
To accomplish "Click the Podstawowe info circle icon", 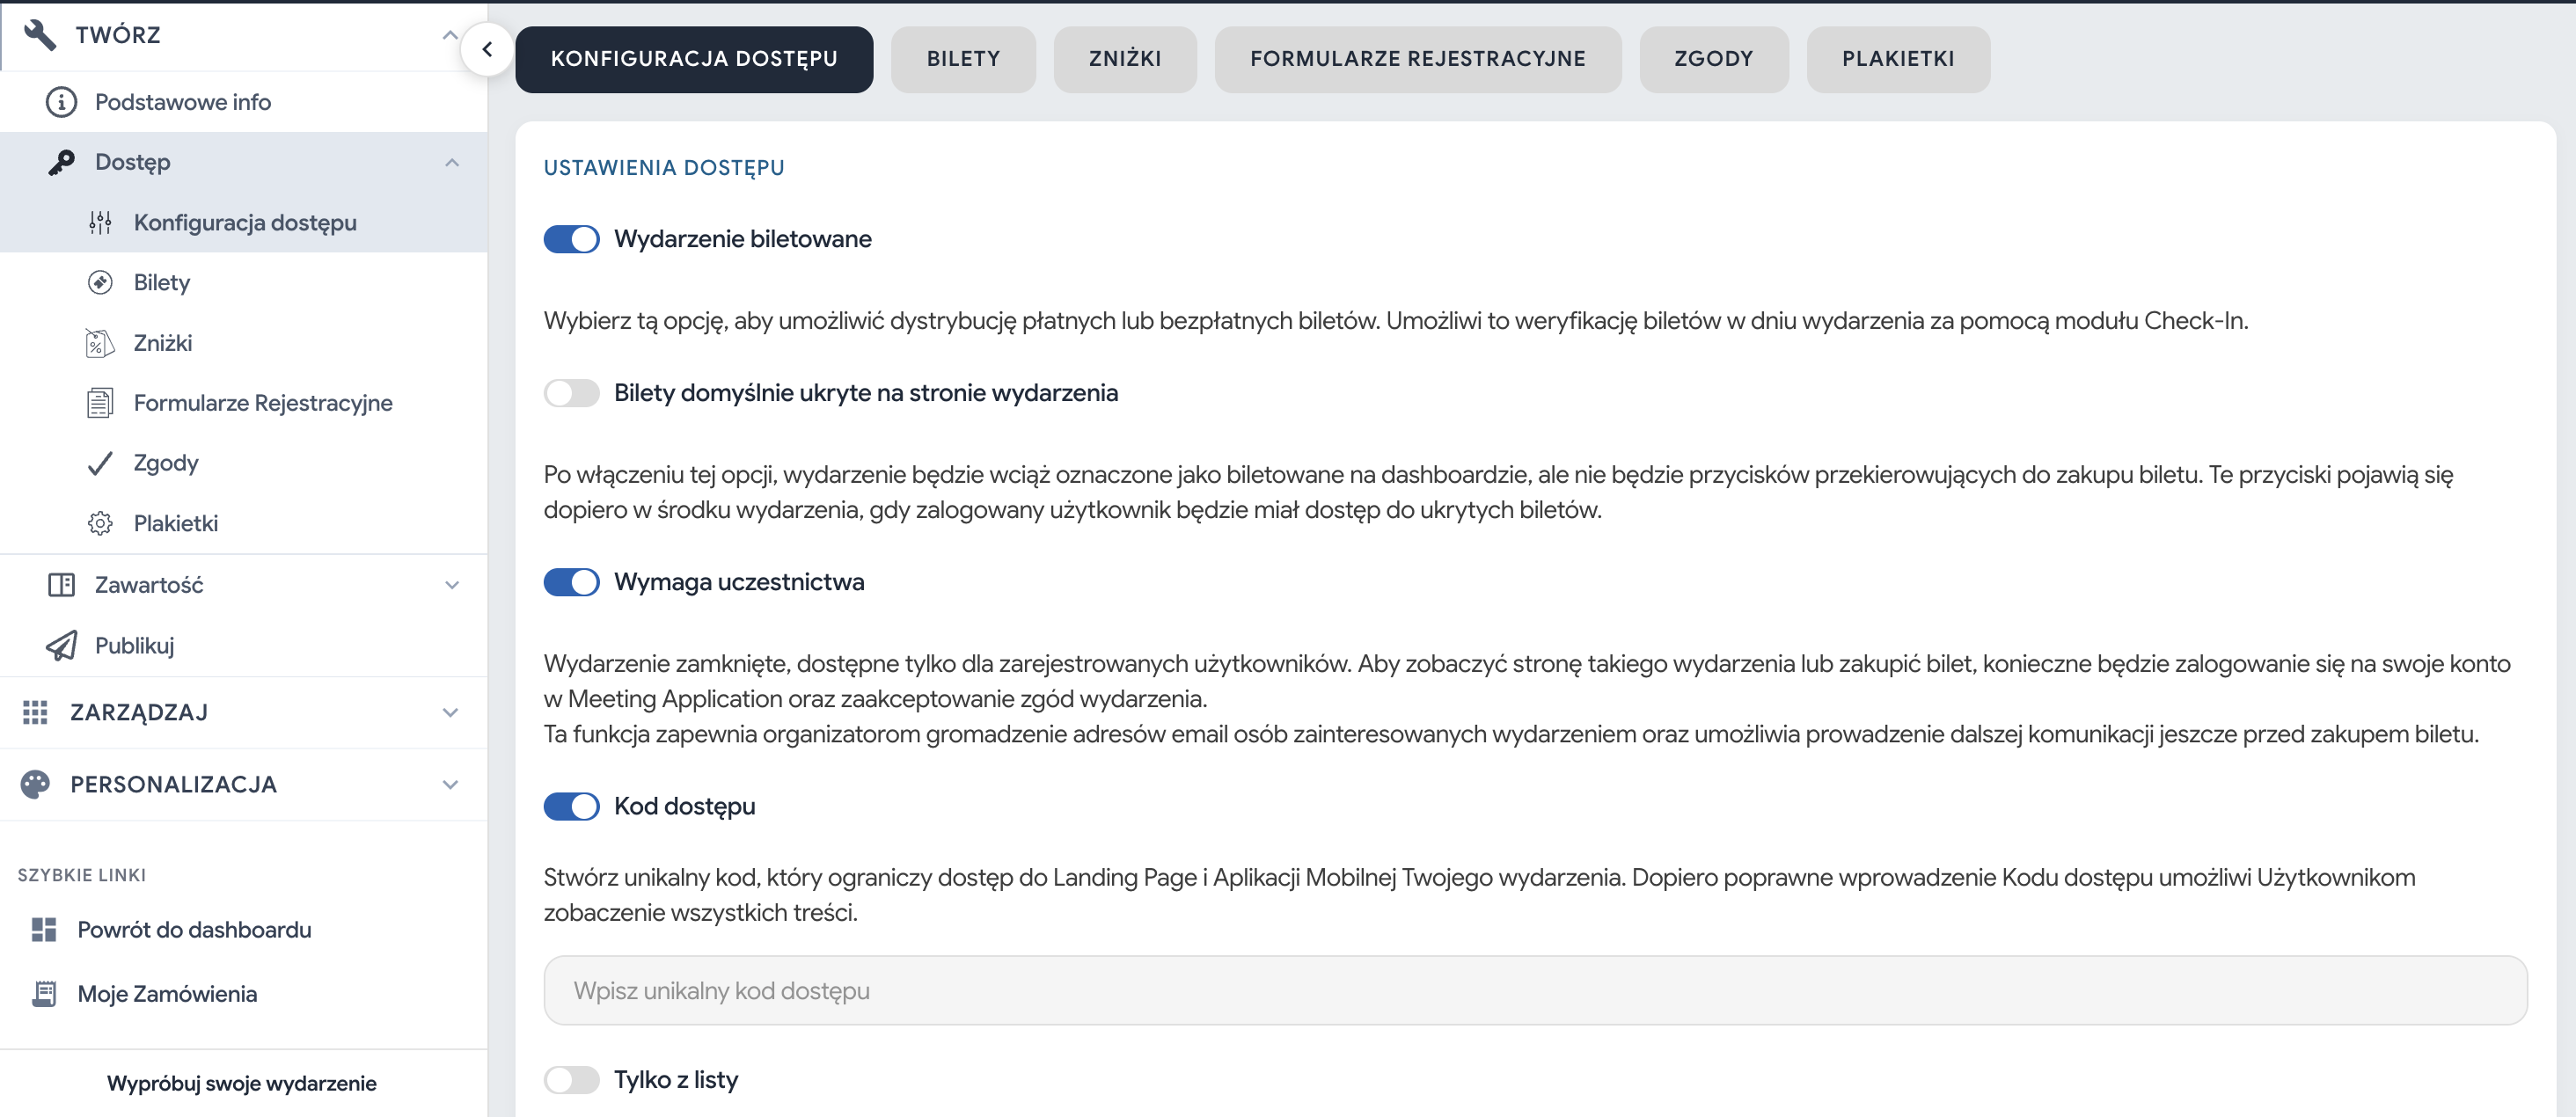I will [x=61, y=102].
